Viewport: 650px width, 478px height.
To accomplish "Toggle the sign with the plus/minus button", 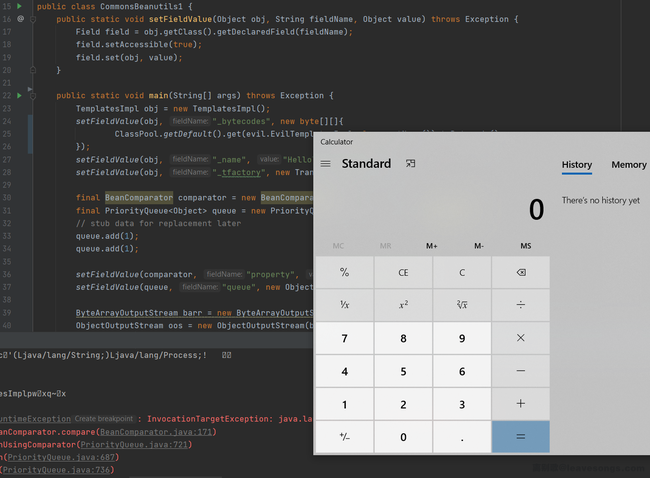I will pos(344,437).
